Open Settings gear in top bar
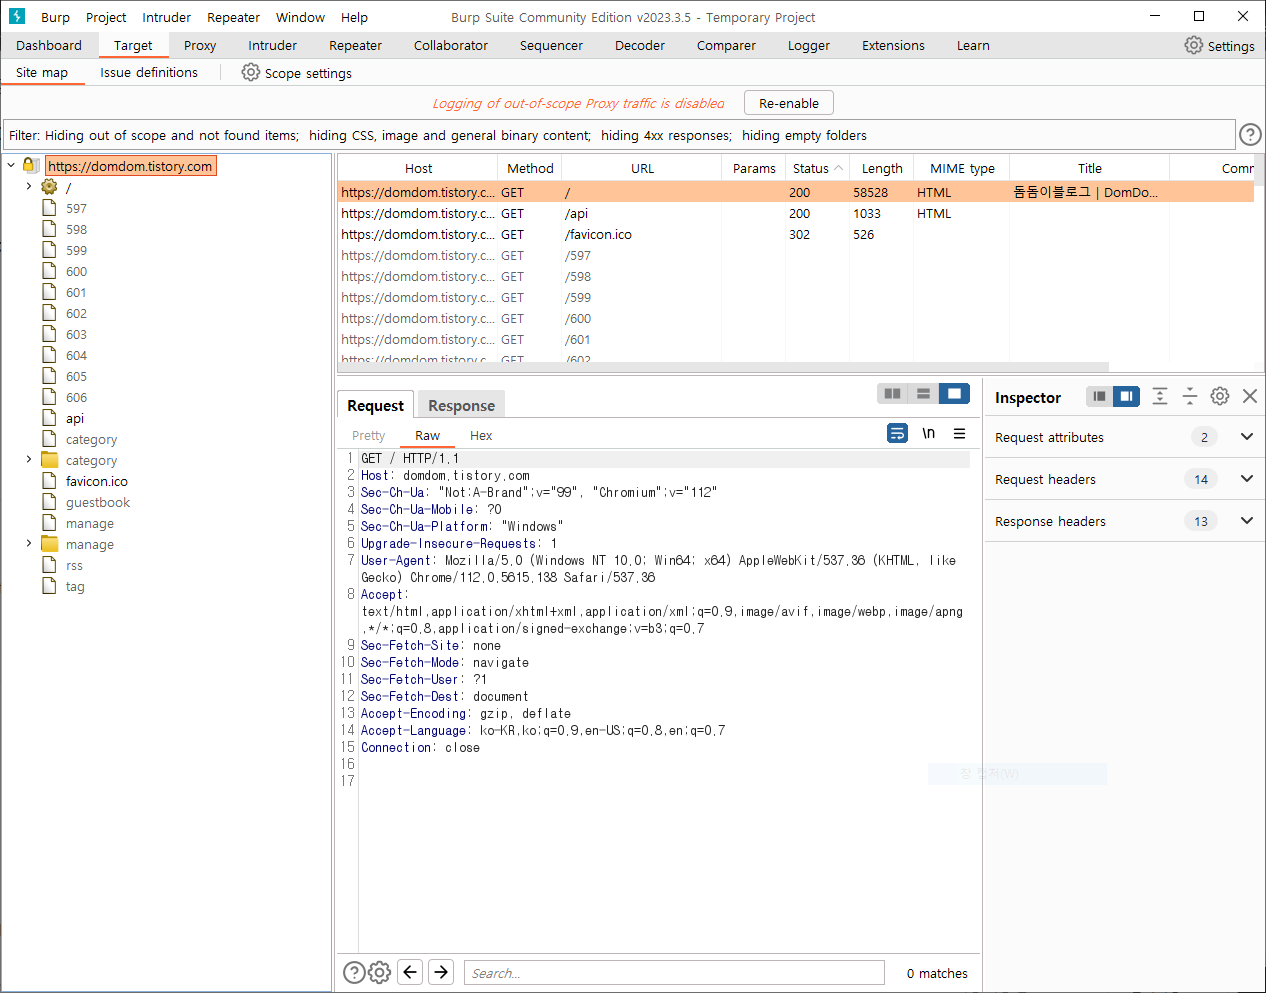Image resolution: width=1266 pixels, height=993 pixels. coord(1194,45)
